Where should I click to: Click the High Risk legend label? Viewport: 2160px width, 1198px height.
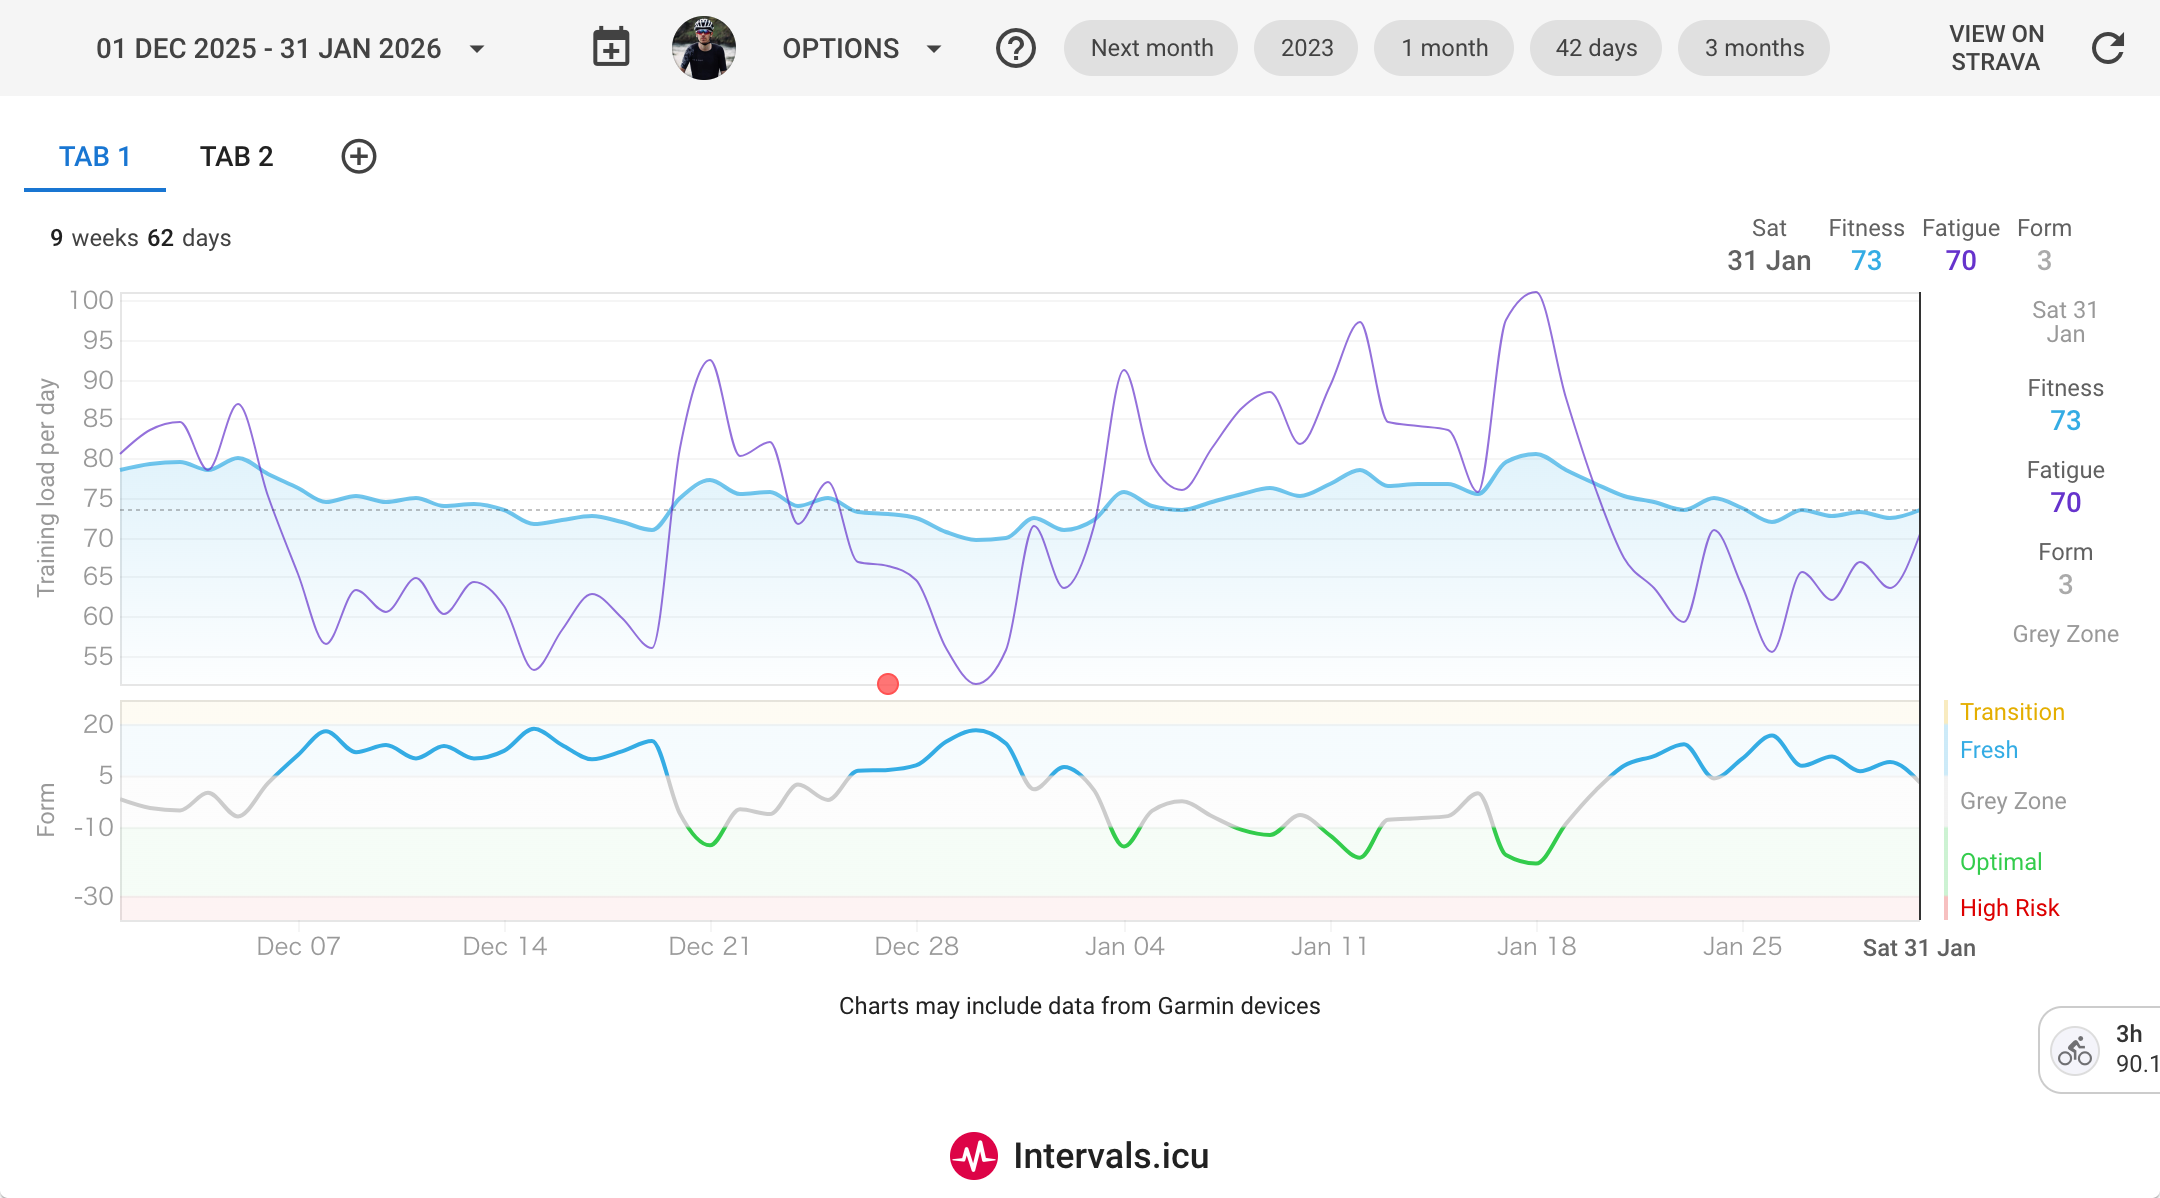tap(2009, 908)
